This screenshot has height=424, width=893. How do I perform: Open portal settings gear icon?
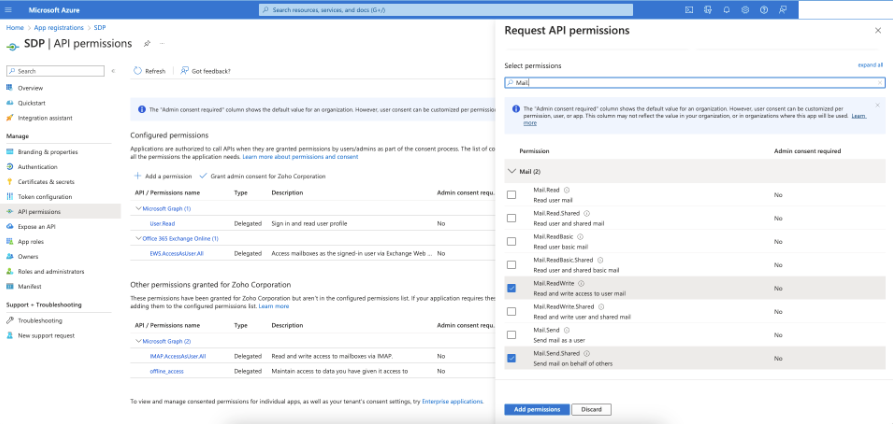coord(744,9)
